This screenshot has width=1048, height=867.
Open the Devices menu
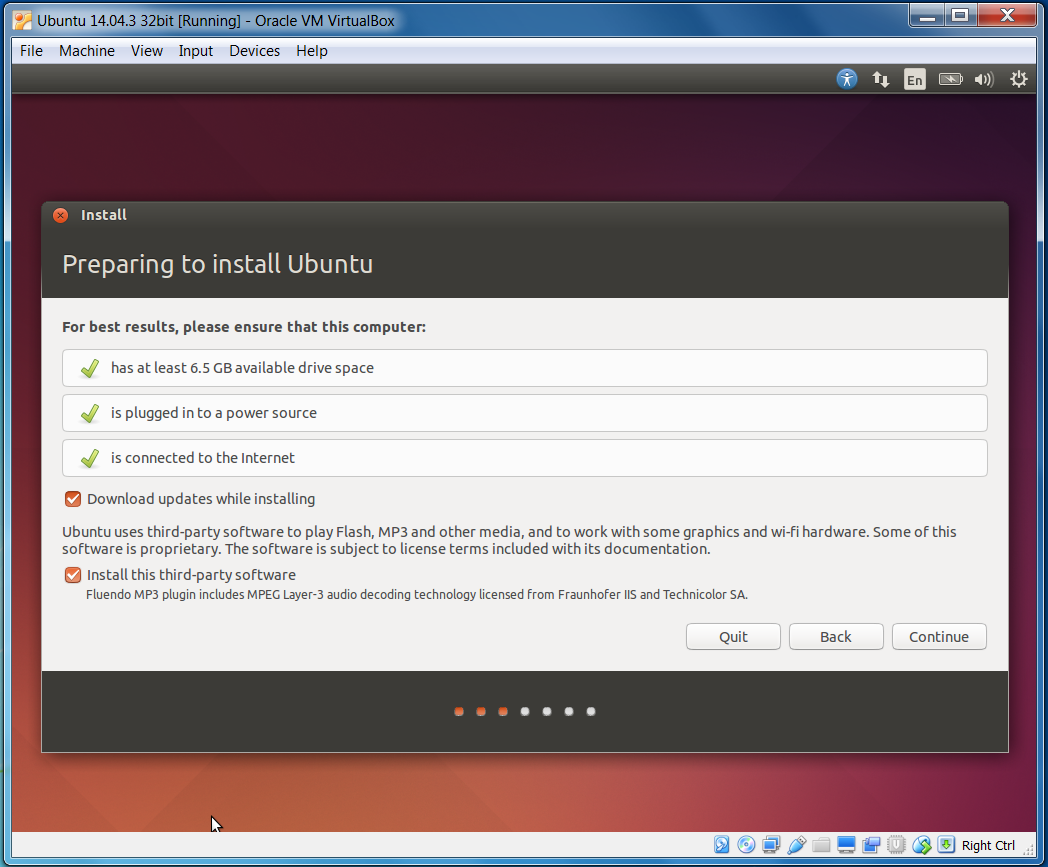tap(254, 50)
